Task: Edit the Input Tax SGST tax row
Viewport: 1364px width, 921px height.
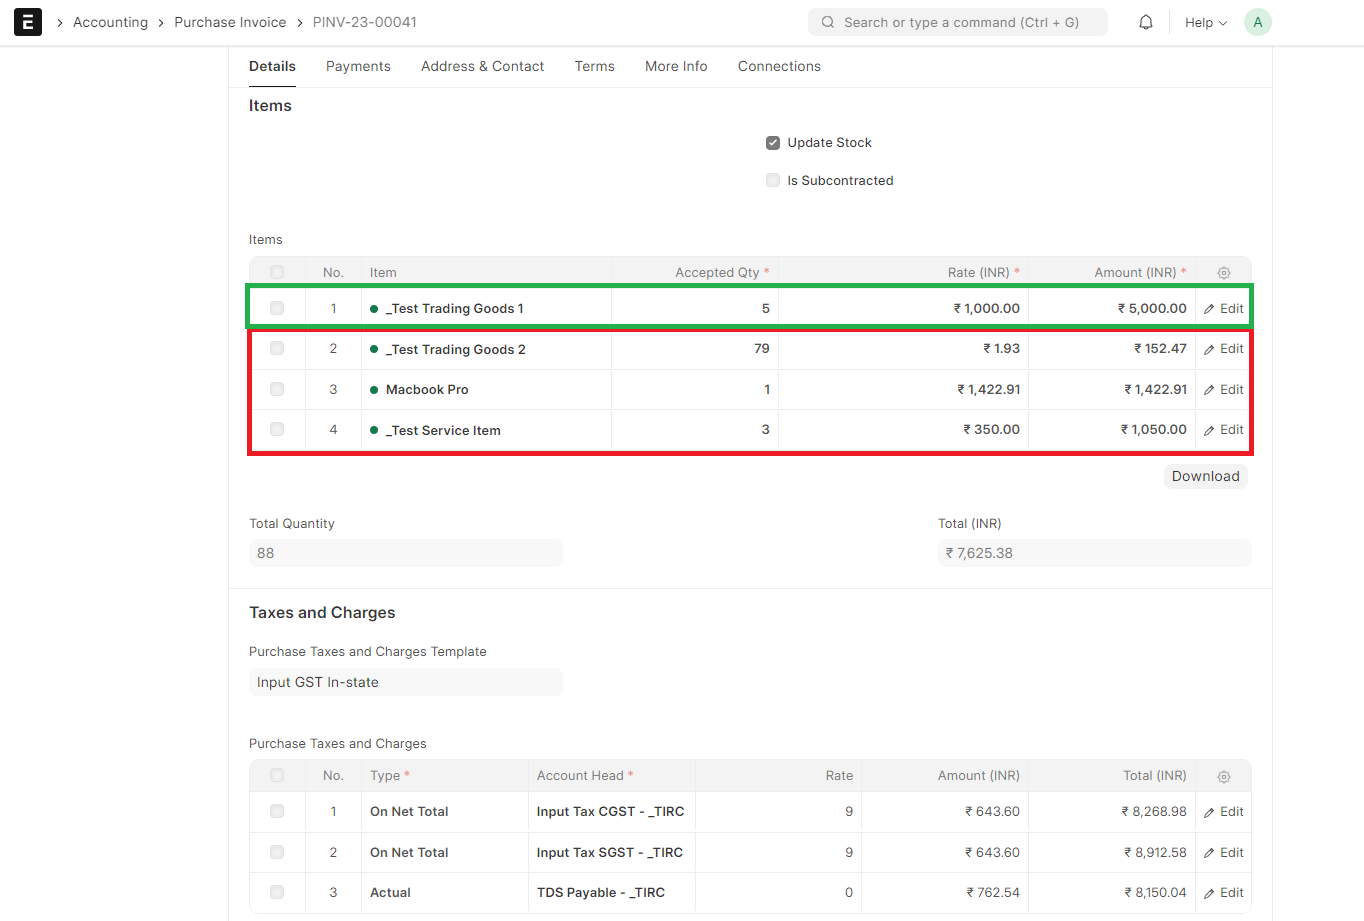Action: point(1223,853)
